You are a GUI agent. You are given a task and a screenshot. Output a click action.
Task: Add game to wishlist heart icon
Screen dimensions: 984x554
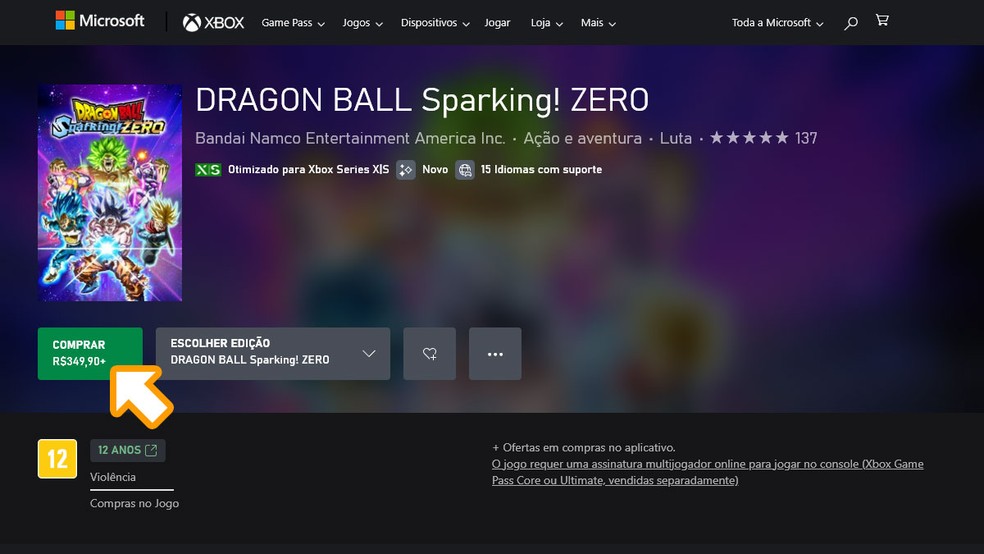click(430, 354)
